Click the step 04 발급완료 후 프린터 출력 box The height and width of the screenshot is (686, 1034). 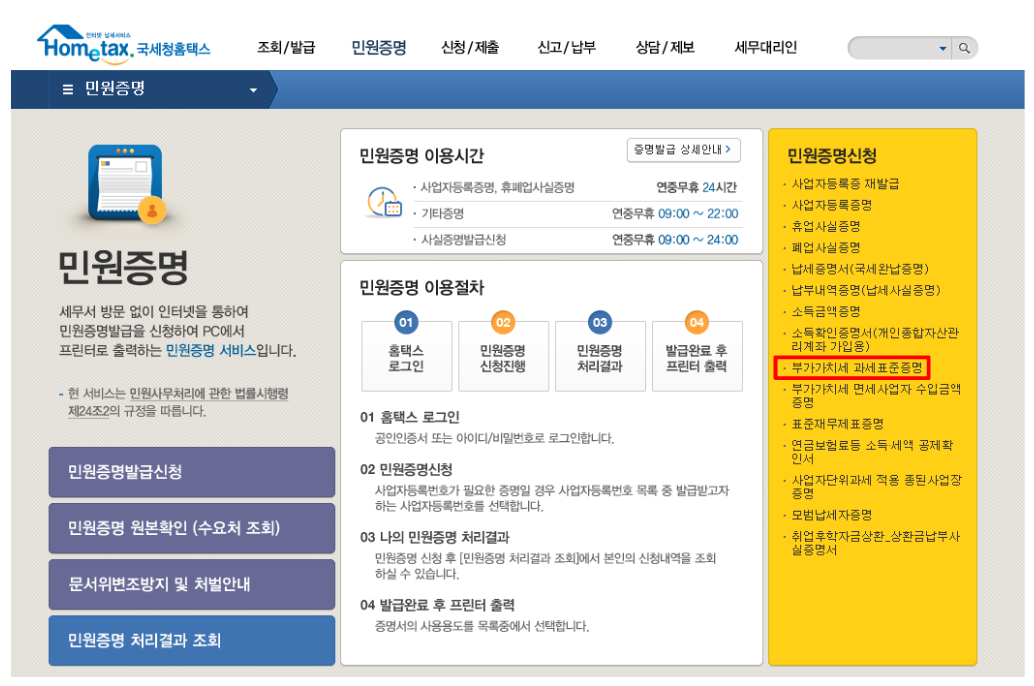696,356
